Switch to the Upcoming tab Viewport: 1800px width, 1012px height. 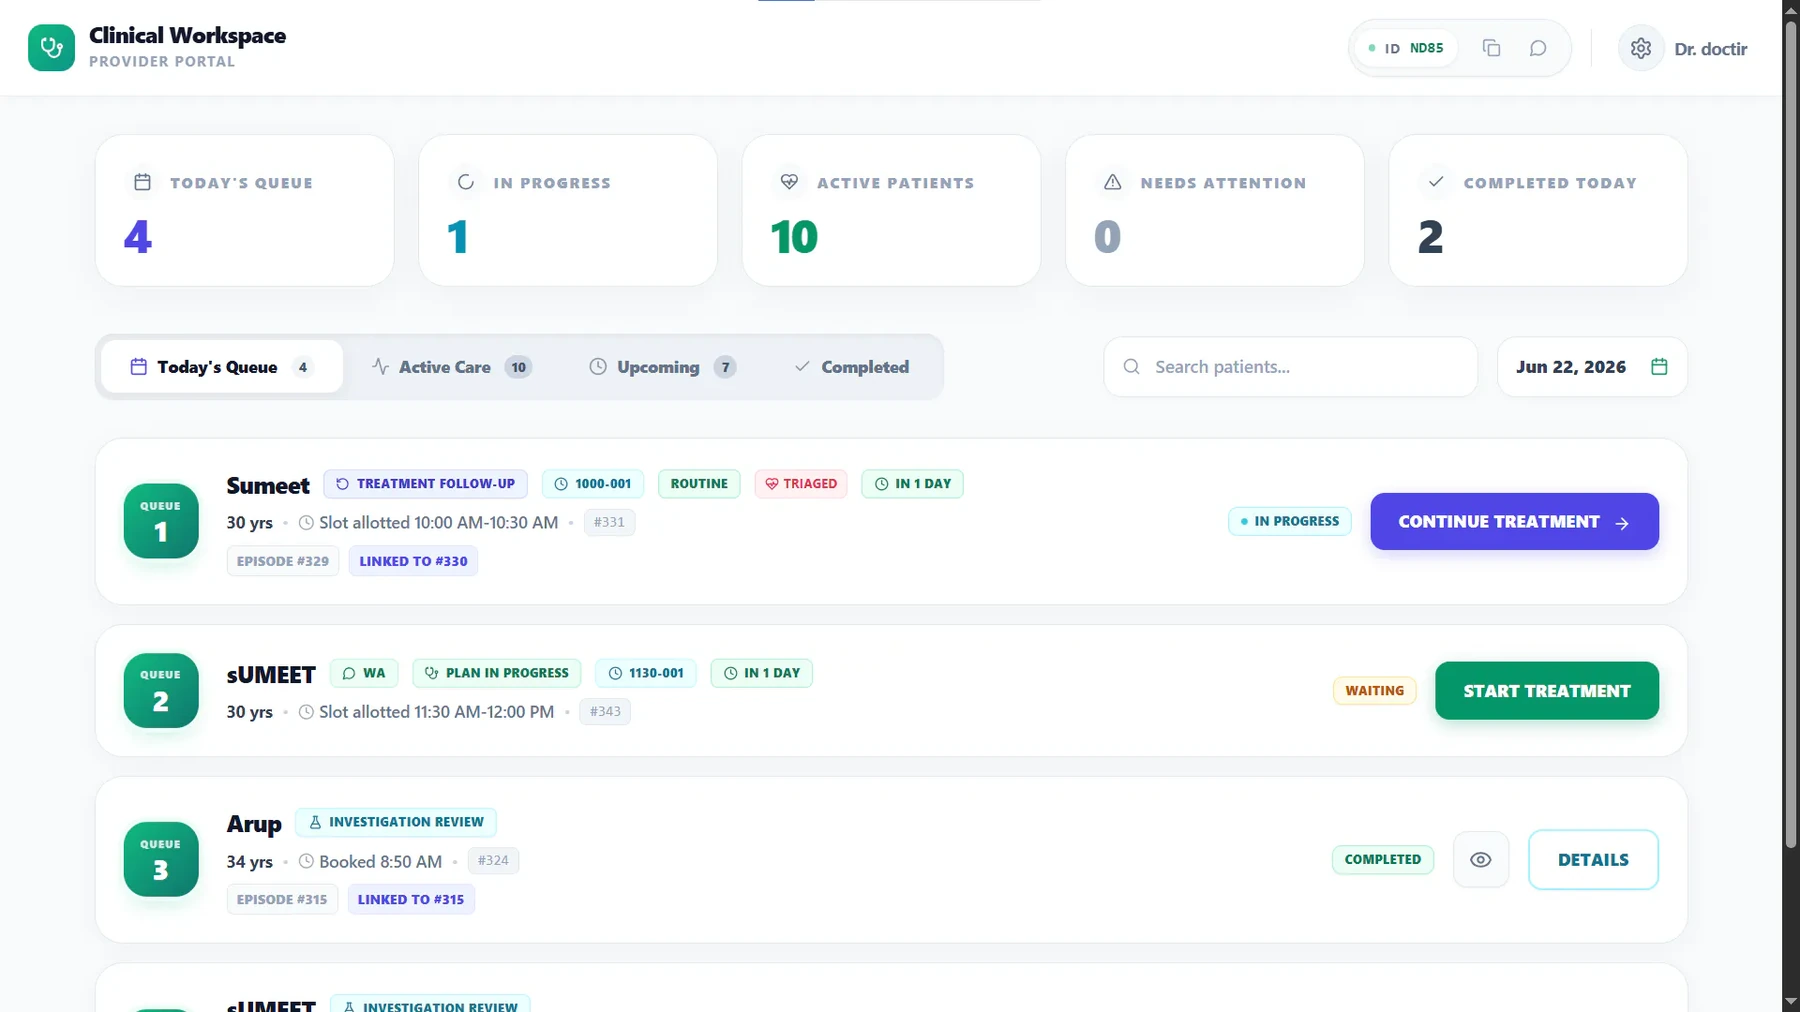coord(662,367)
